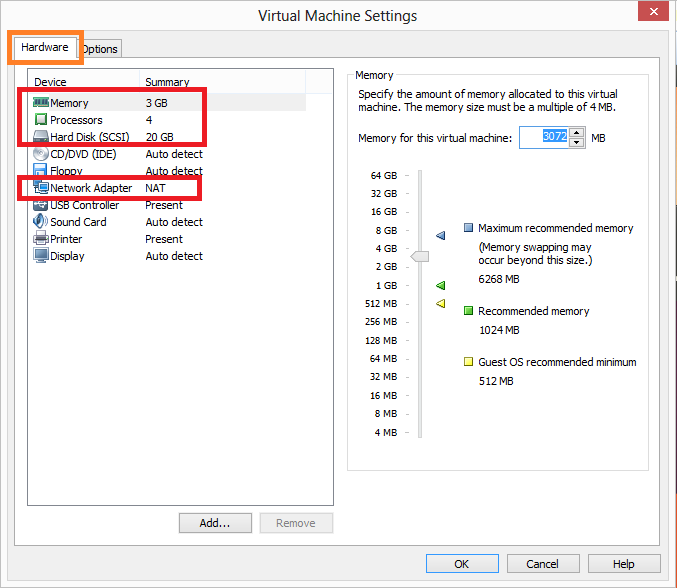Increase memory with spinner up arrow
Screen dimensions: 677x588
coord(577,132)
